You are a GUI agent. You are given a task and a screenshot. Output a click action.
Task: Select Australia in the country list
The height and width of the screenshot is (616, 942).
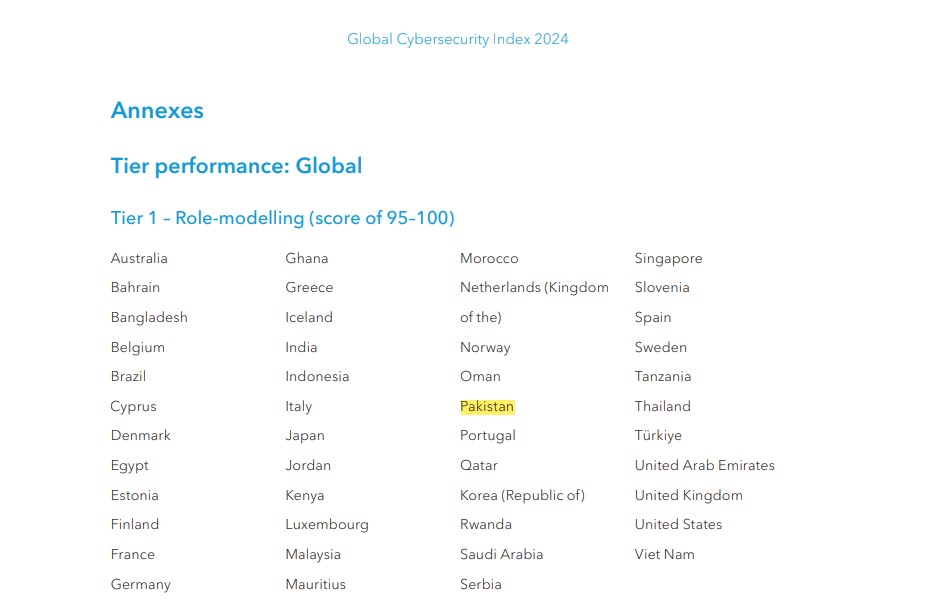pos(139,259)
